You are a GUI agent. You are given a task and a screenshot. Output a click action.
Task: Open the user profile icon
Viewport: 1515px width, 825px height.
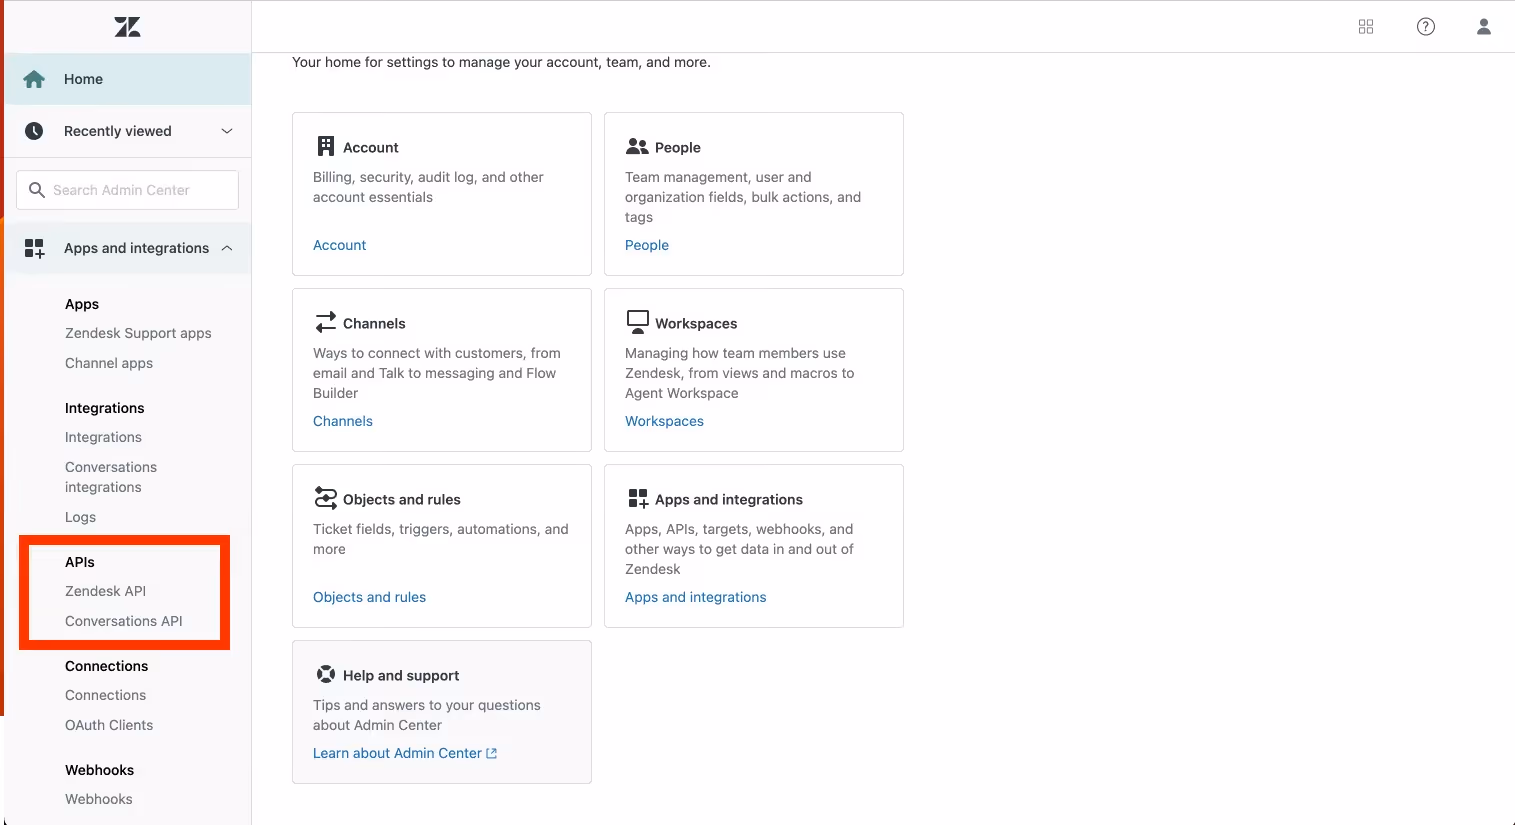click(1484, 27)
